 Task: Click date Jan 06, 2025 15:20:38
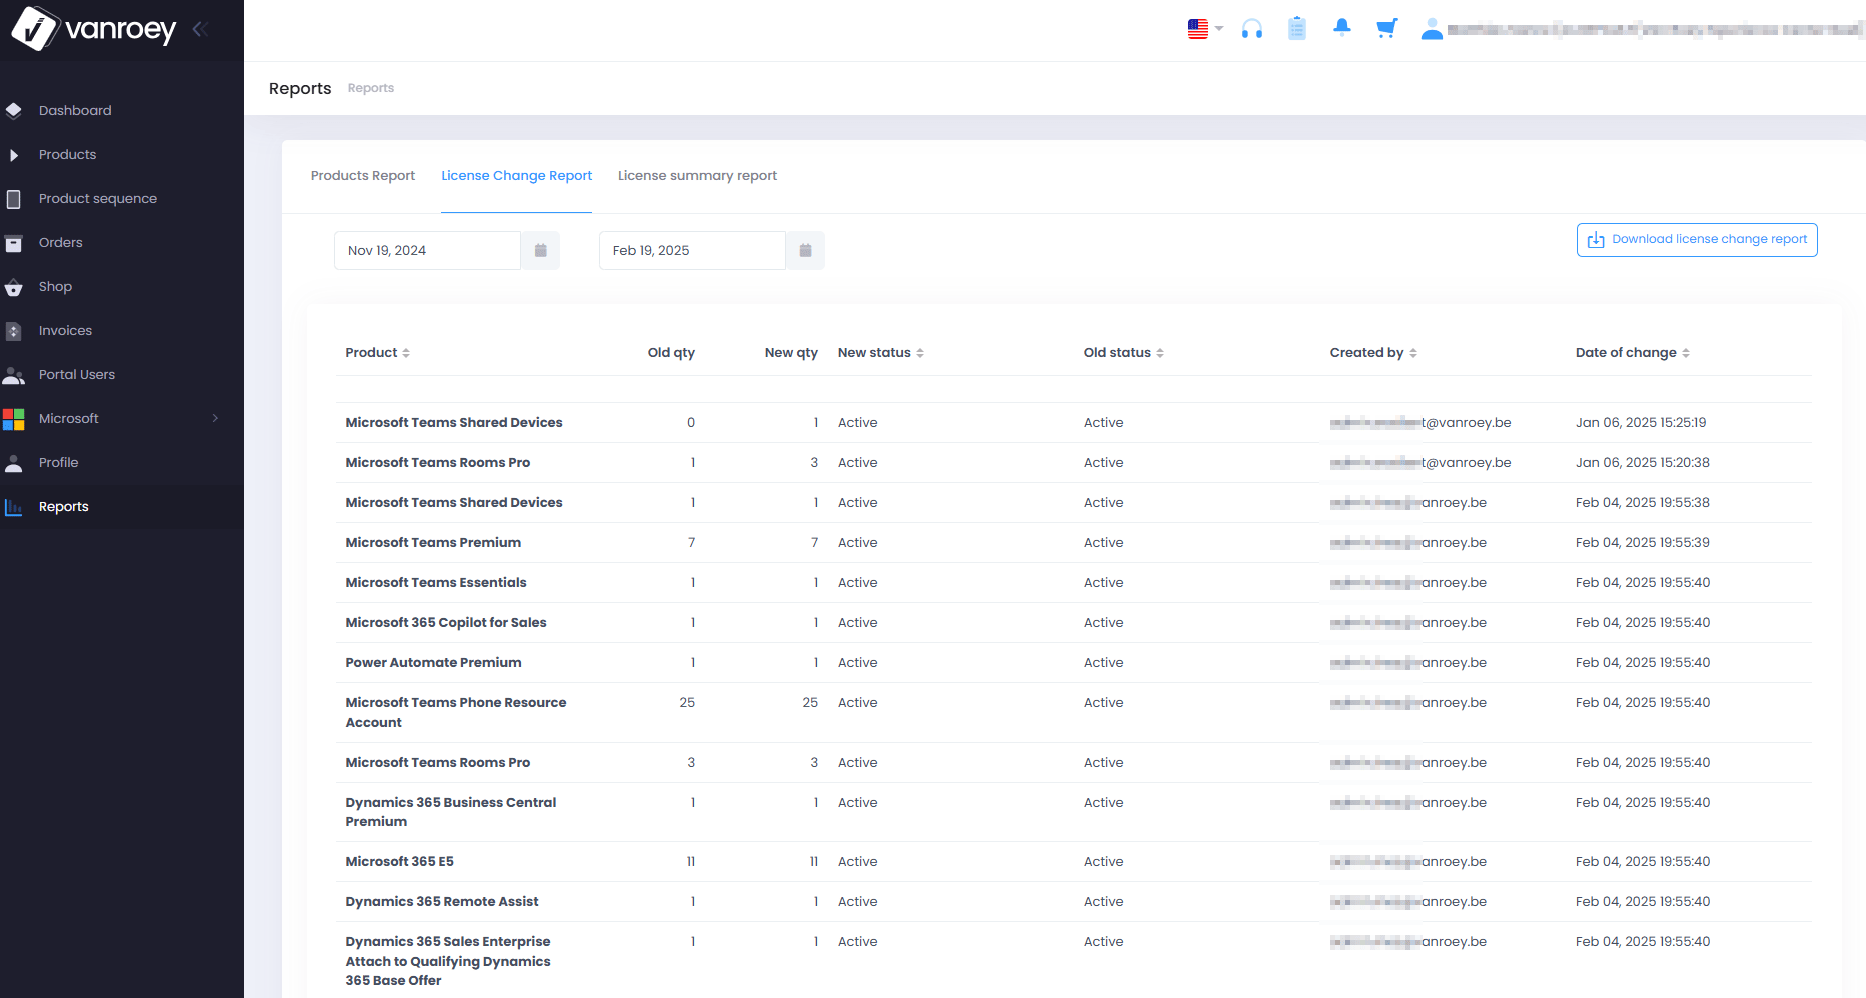coord(1643,462)
